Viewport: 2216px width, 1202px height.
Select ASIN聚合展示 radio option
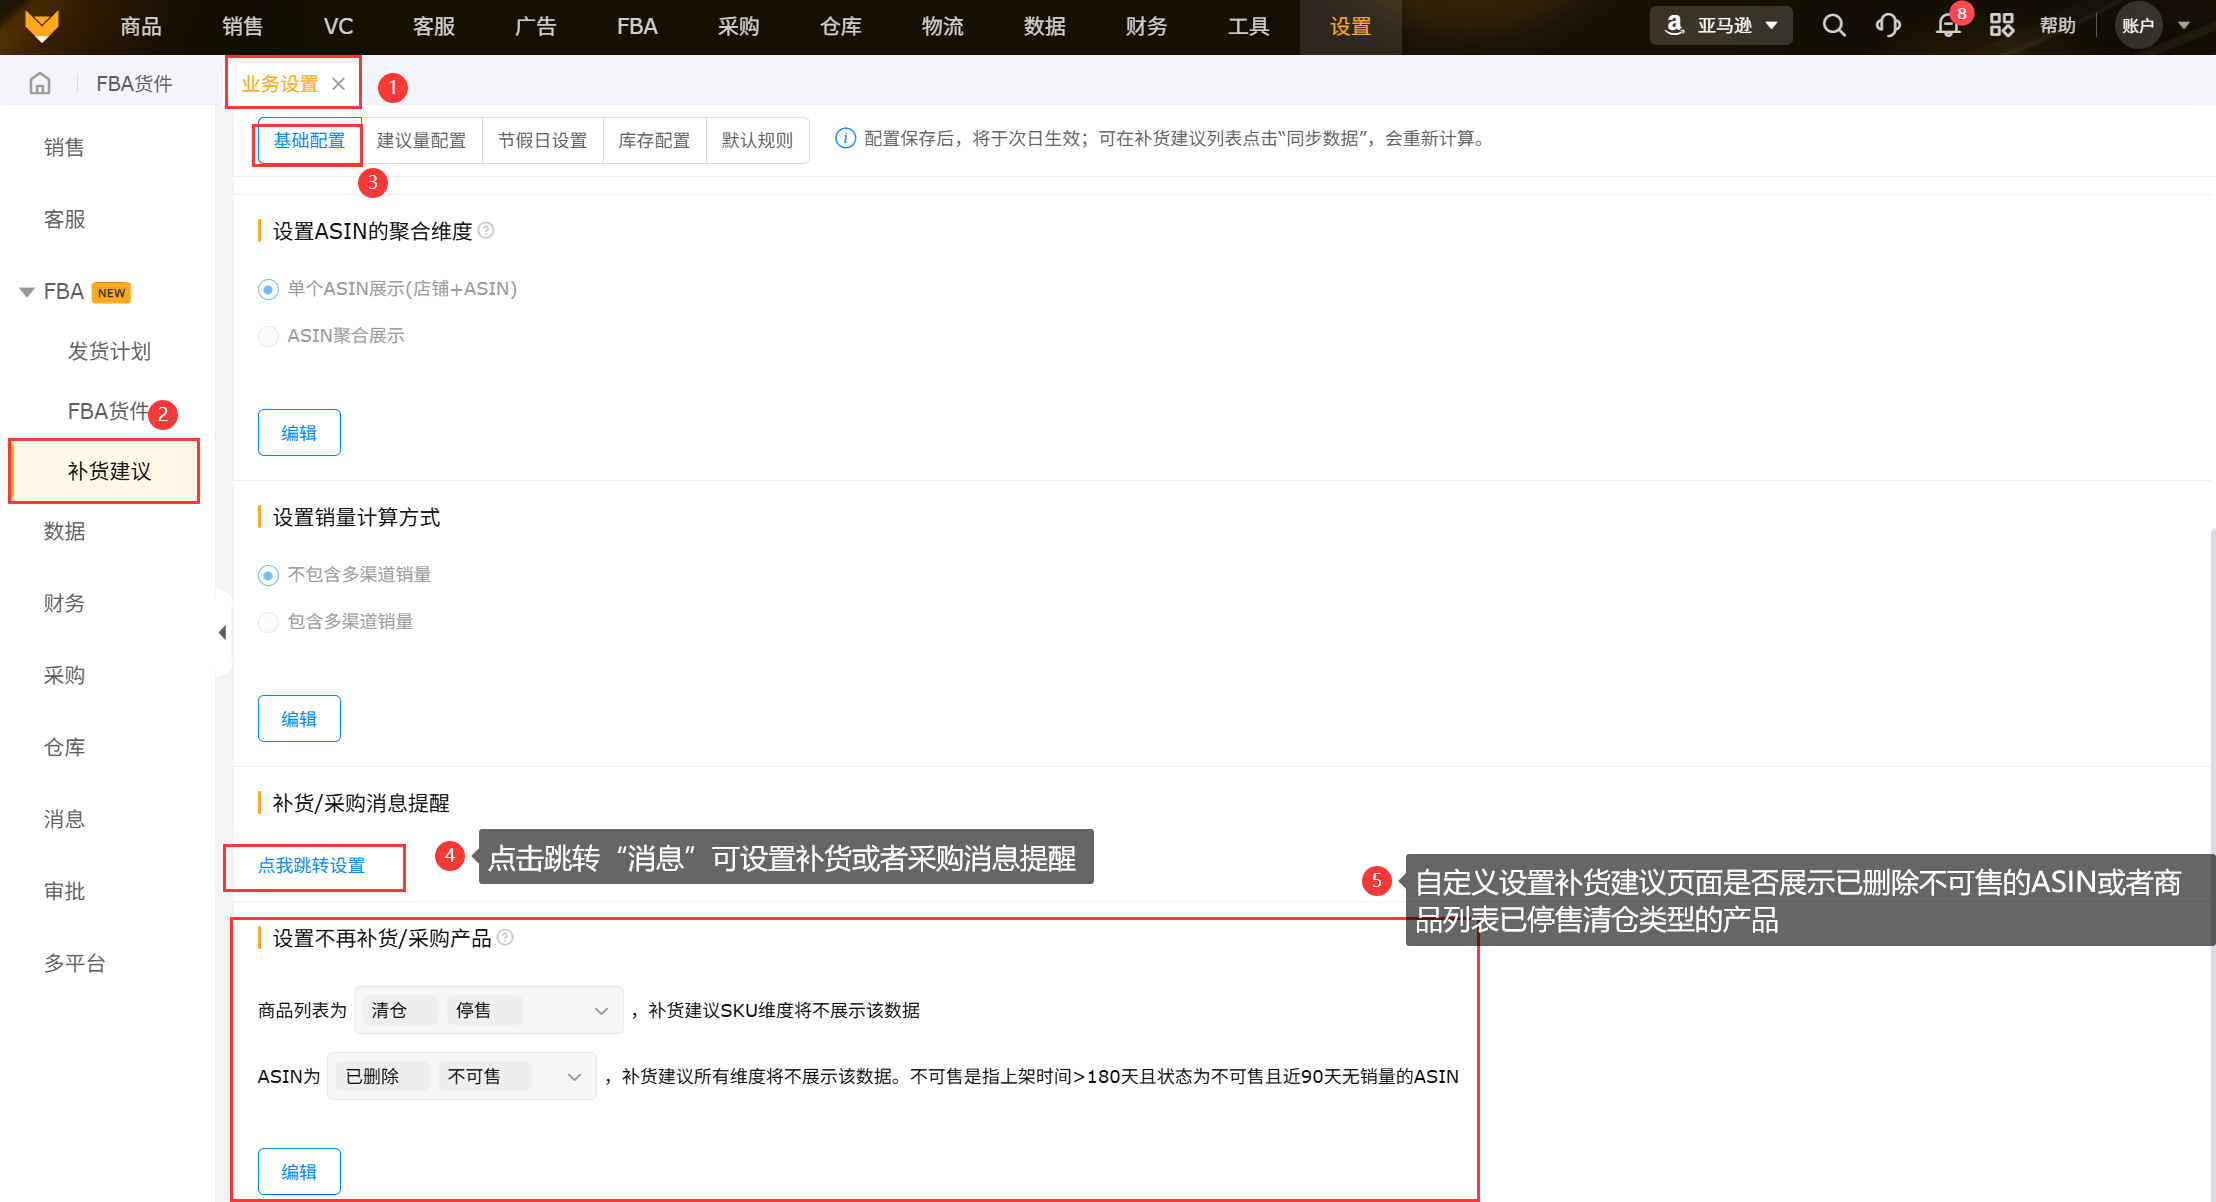point(268,336)
